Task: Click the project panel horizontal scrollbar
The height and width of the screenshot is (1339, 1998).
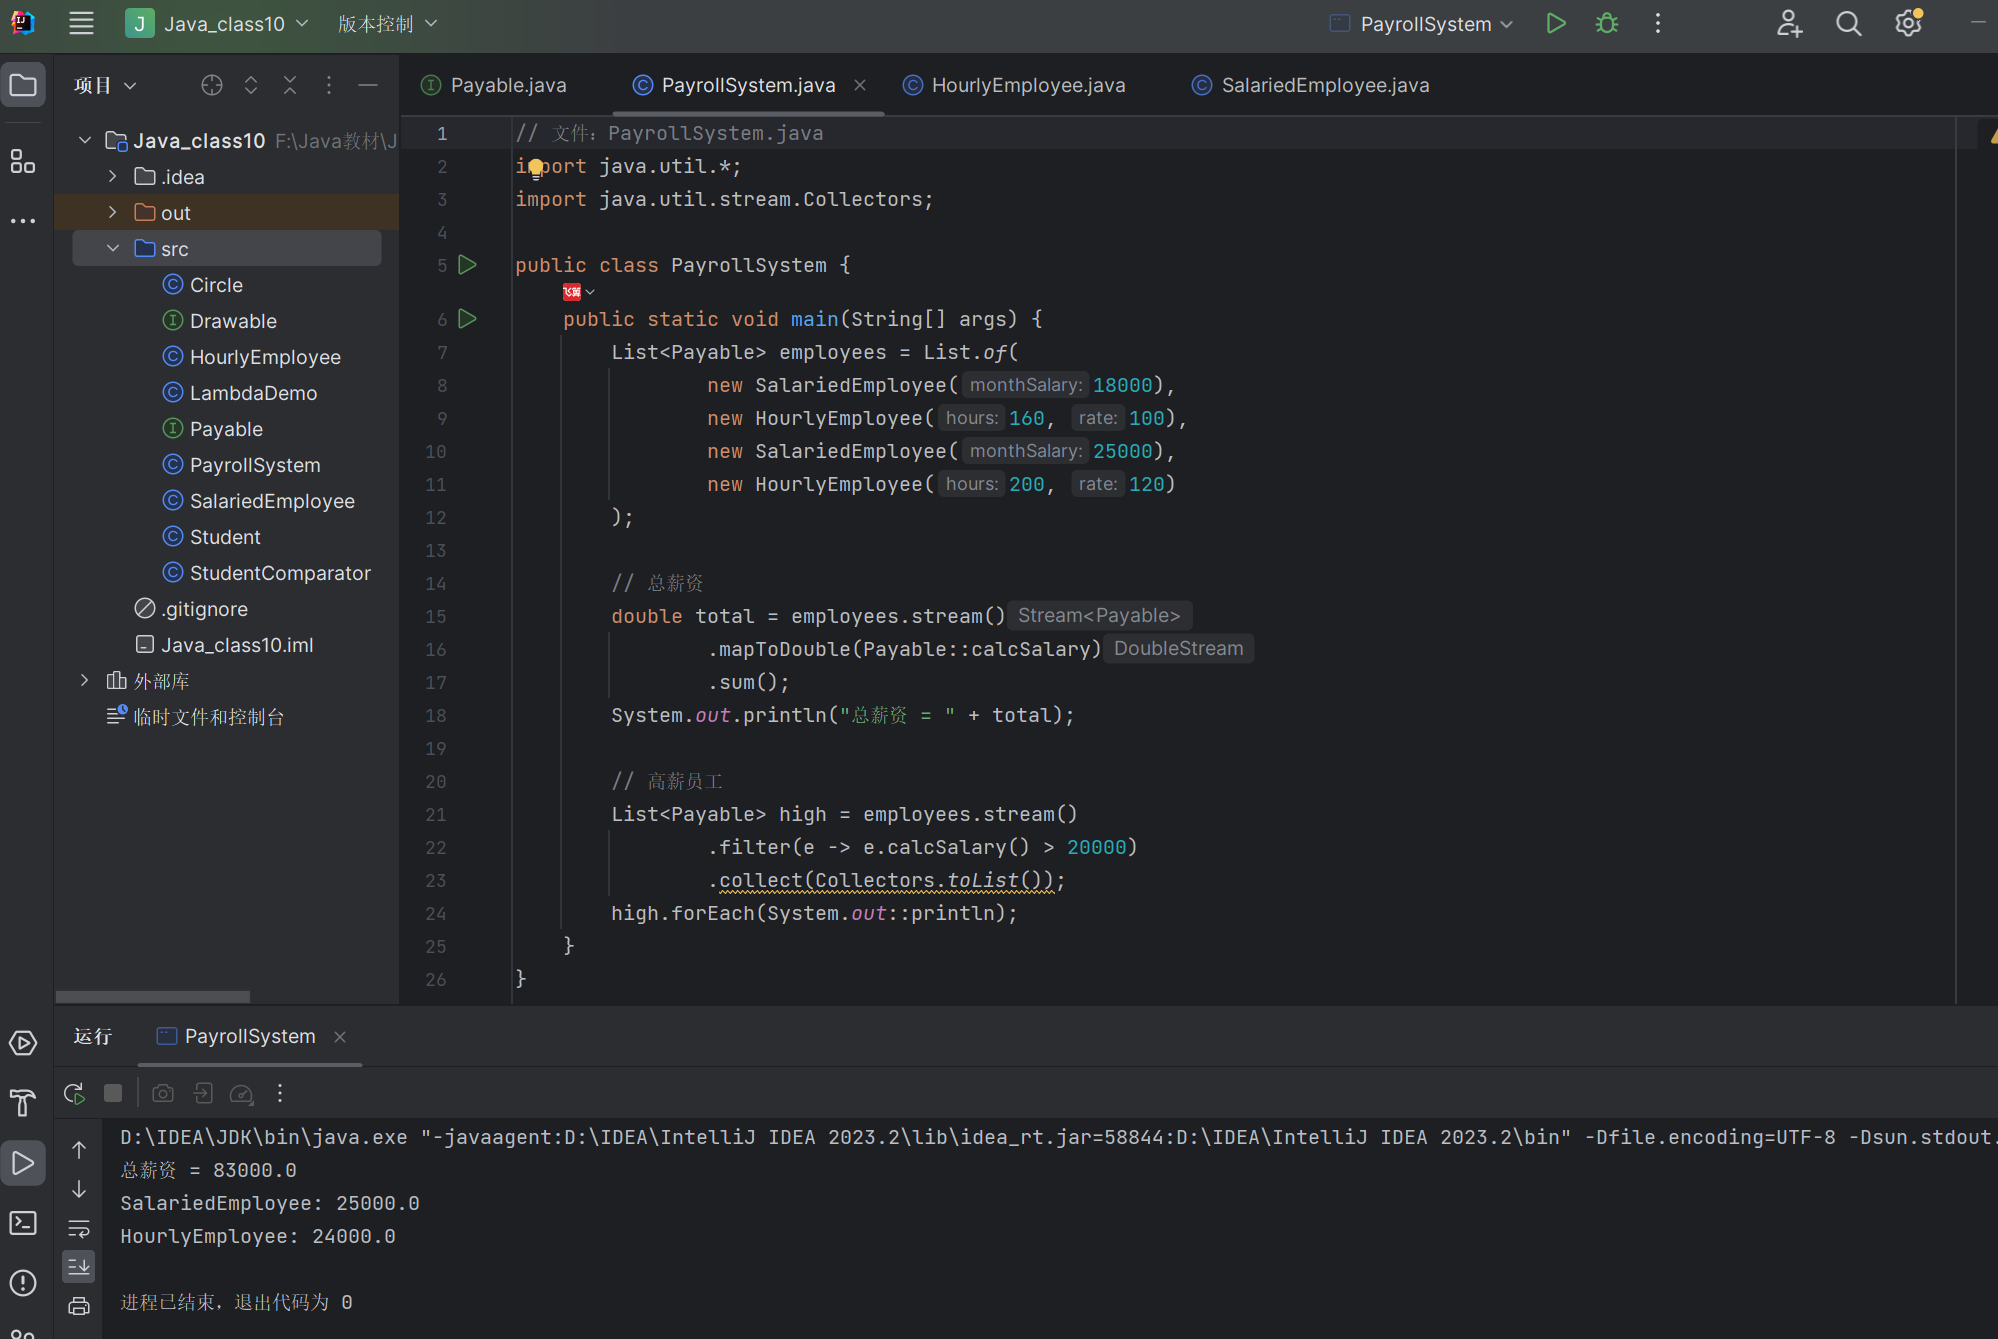Action: (152, 996)
